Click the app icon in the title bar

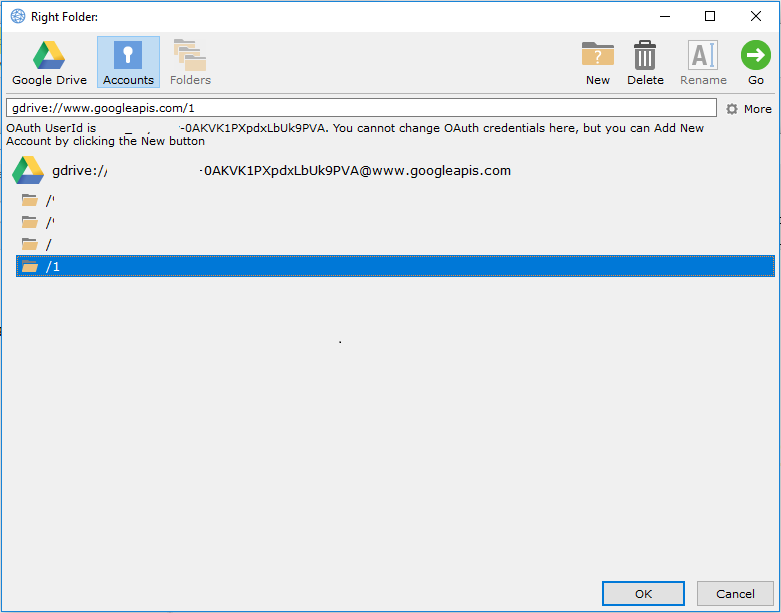click(17, 16)
